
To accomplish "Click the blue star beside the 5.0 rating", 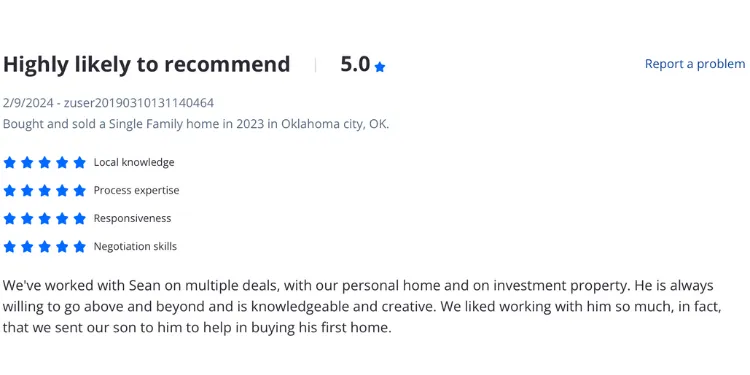I will click(x=380, y=67).
